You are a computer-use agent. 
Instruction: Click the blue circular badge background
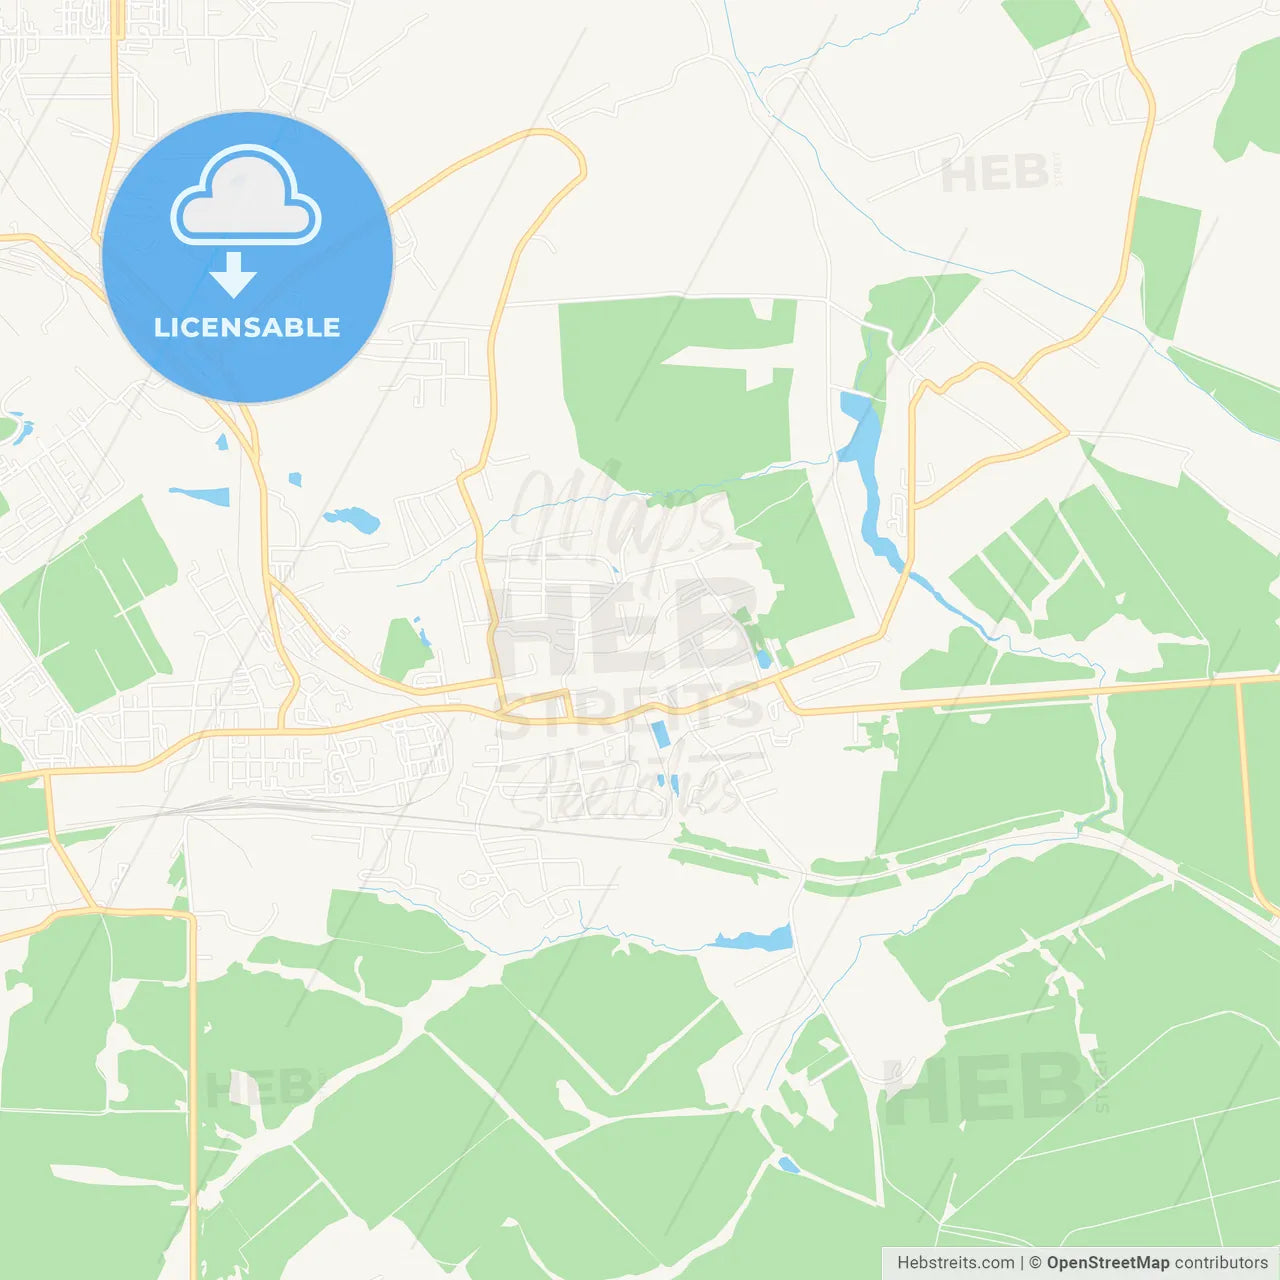[x=248, y=257]
